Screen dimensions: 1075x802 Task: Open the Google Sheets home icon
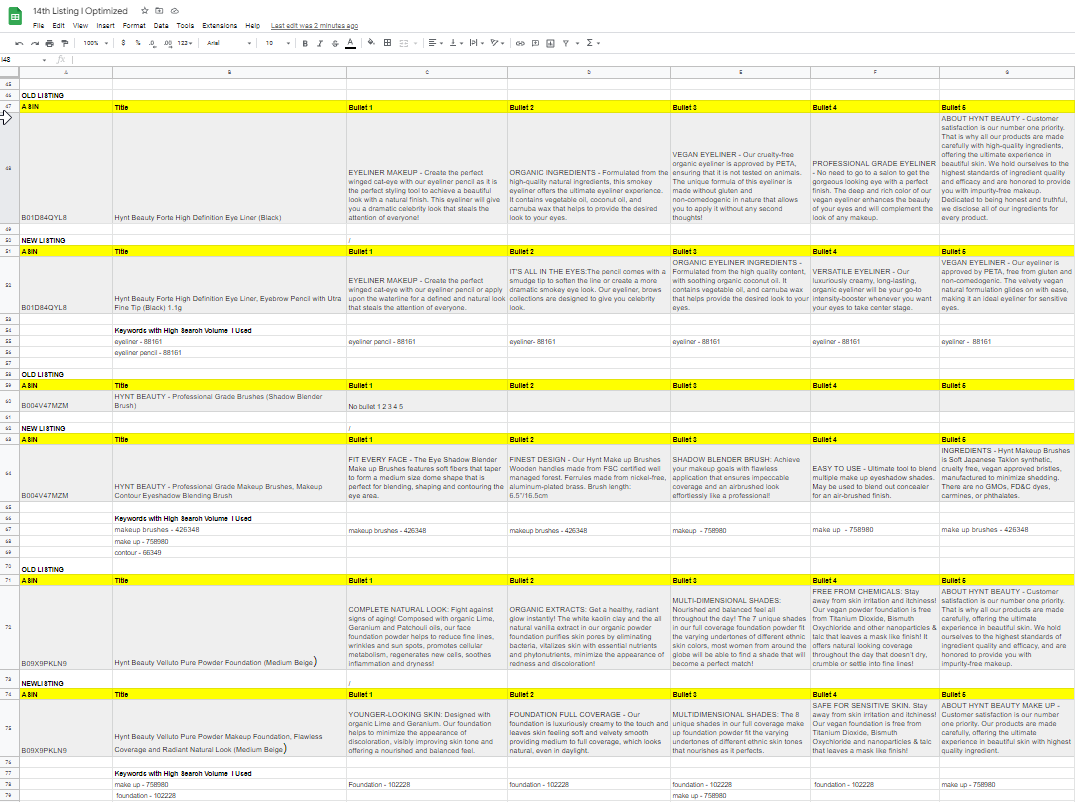(x=14, y=17)
